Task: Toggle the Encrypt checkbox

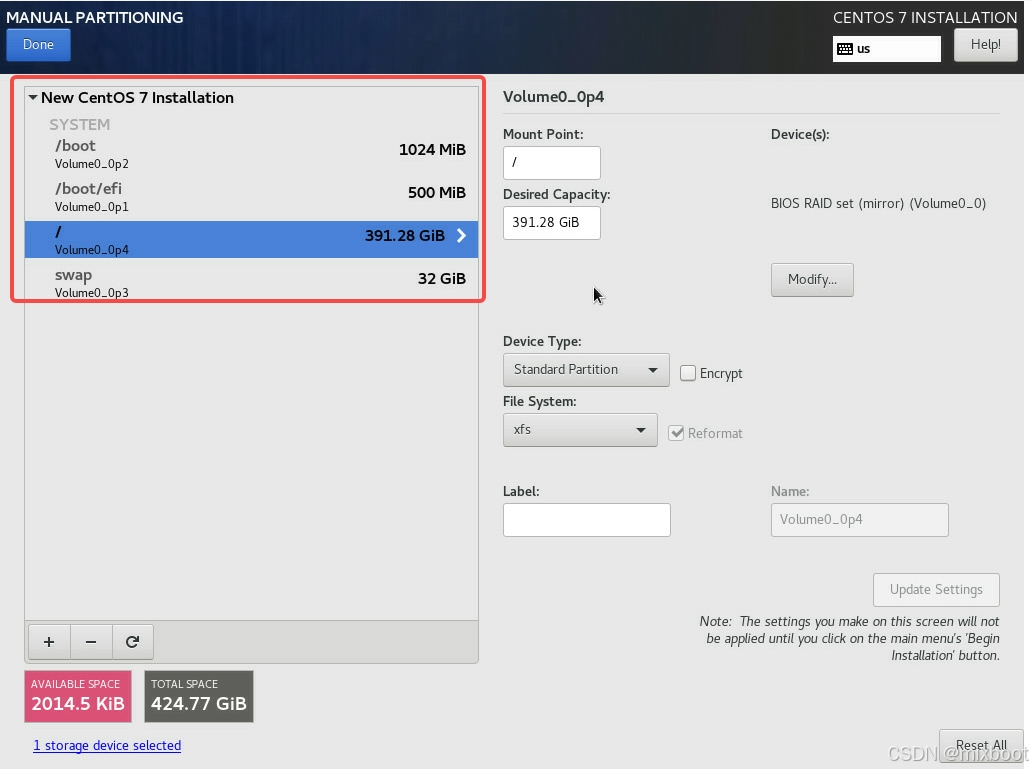Action: [x=687, y=373]
